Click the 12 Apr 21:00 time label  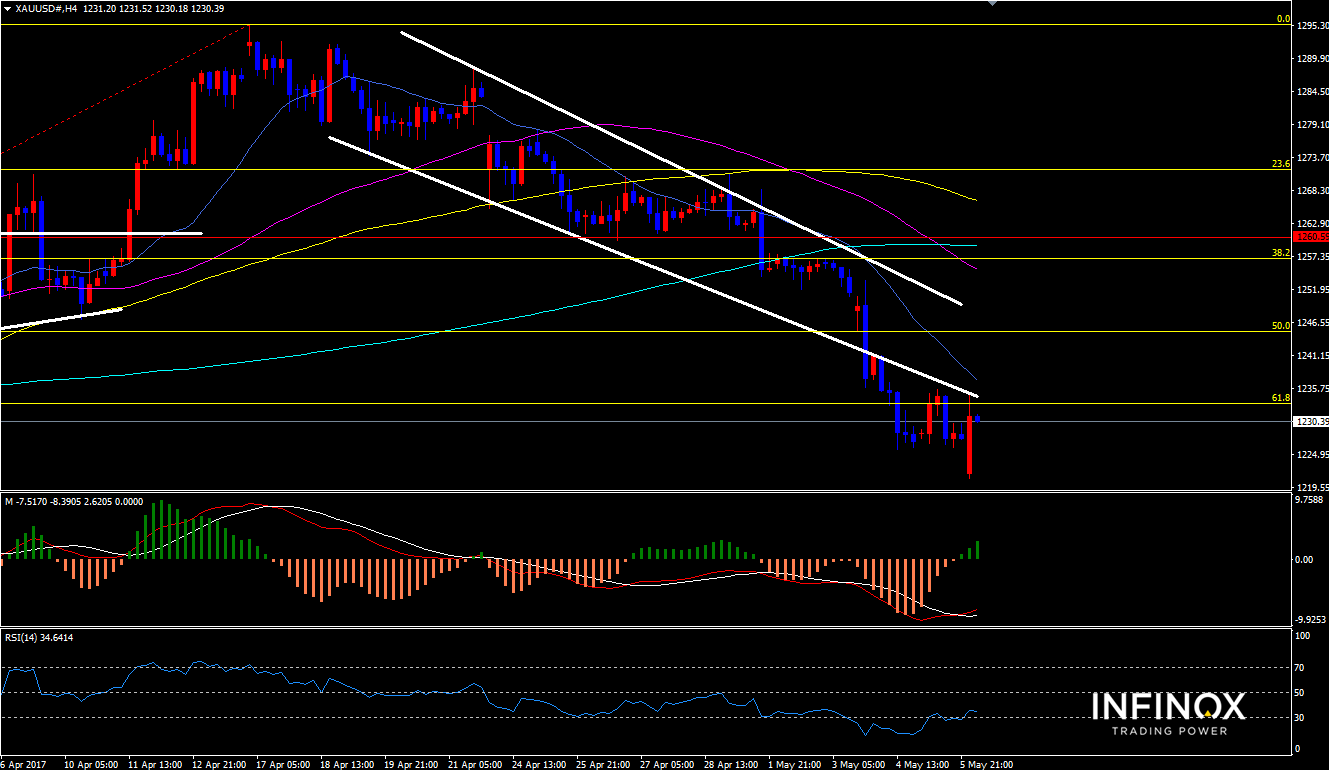click(217, 764)
